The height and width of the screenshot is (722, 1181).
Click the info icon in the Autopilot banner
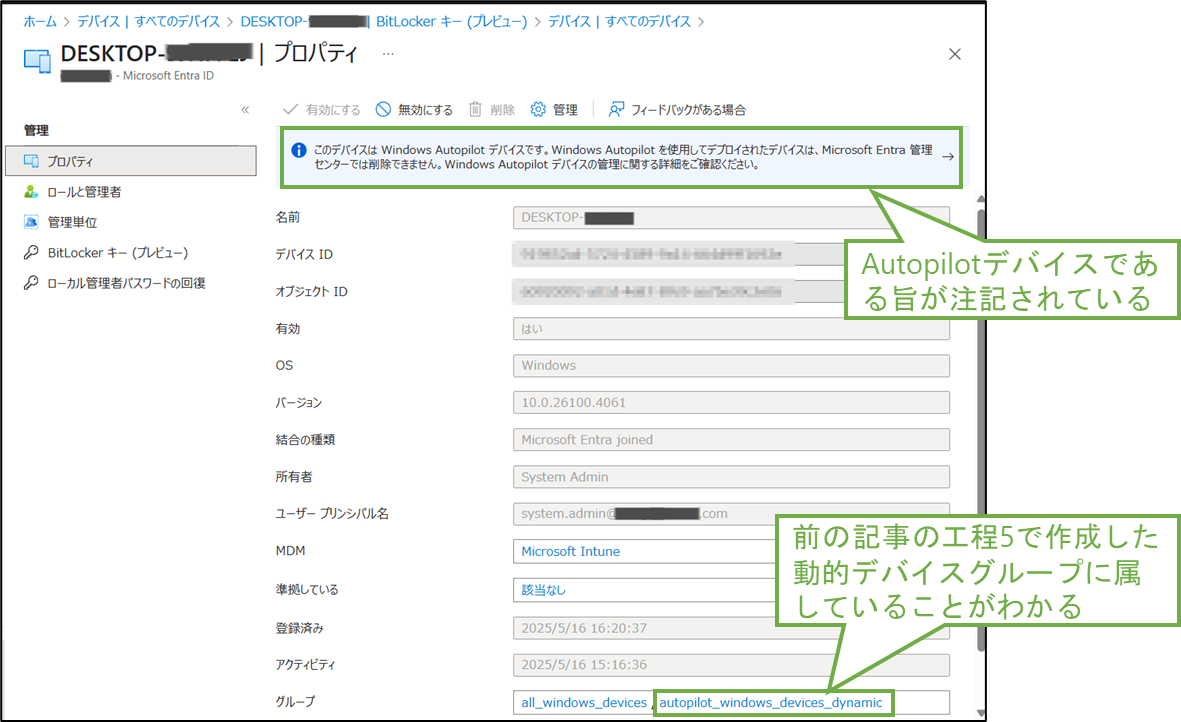coord(299,150)
